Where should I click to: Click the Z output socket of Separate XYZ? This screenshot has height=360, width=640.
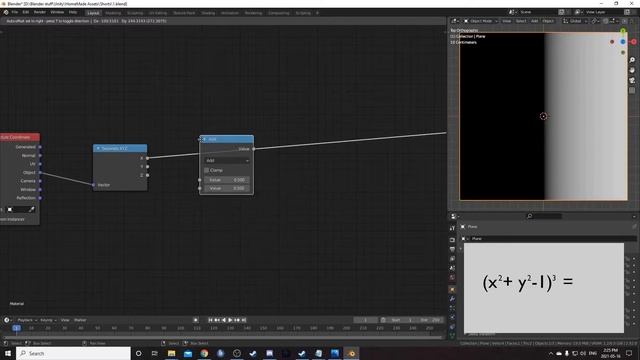(x=147, y=175)
